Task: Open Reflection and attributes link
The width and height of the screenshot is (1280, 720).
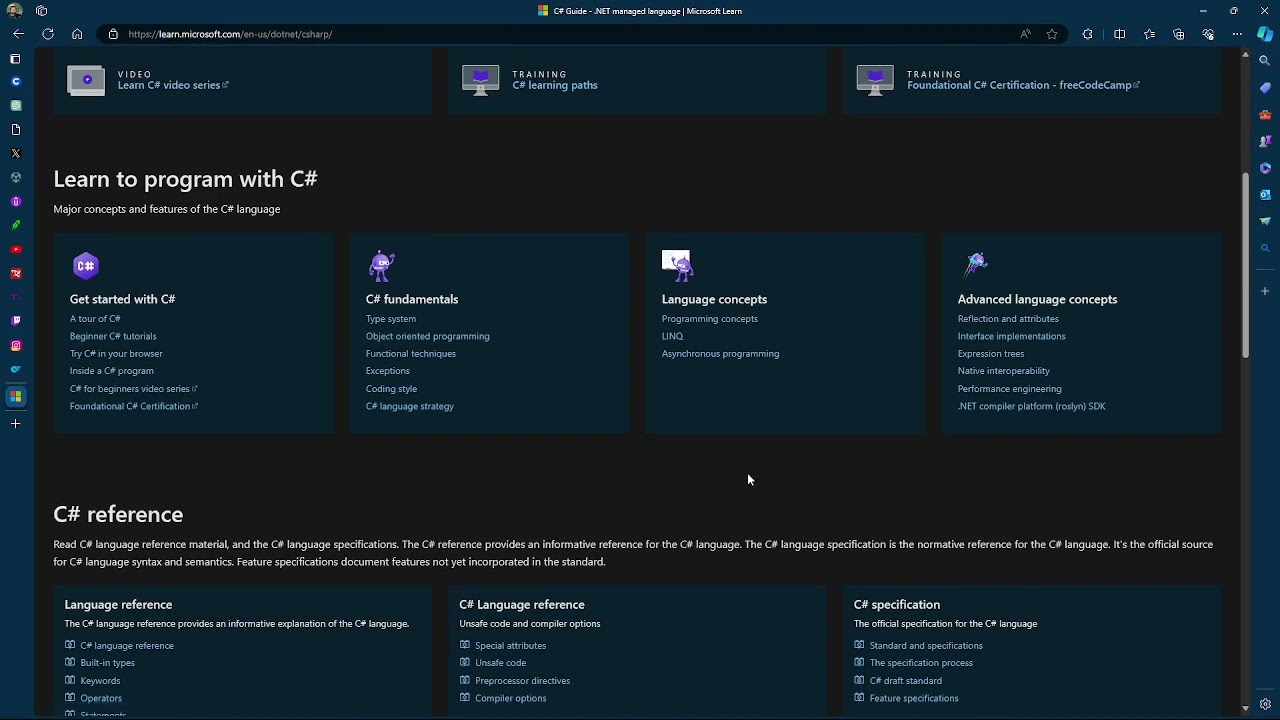Action: pos(1008,319)
